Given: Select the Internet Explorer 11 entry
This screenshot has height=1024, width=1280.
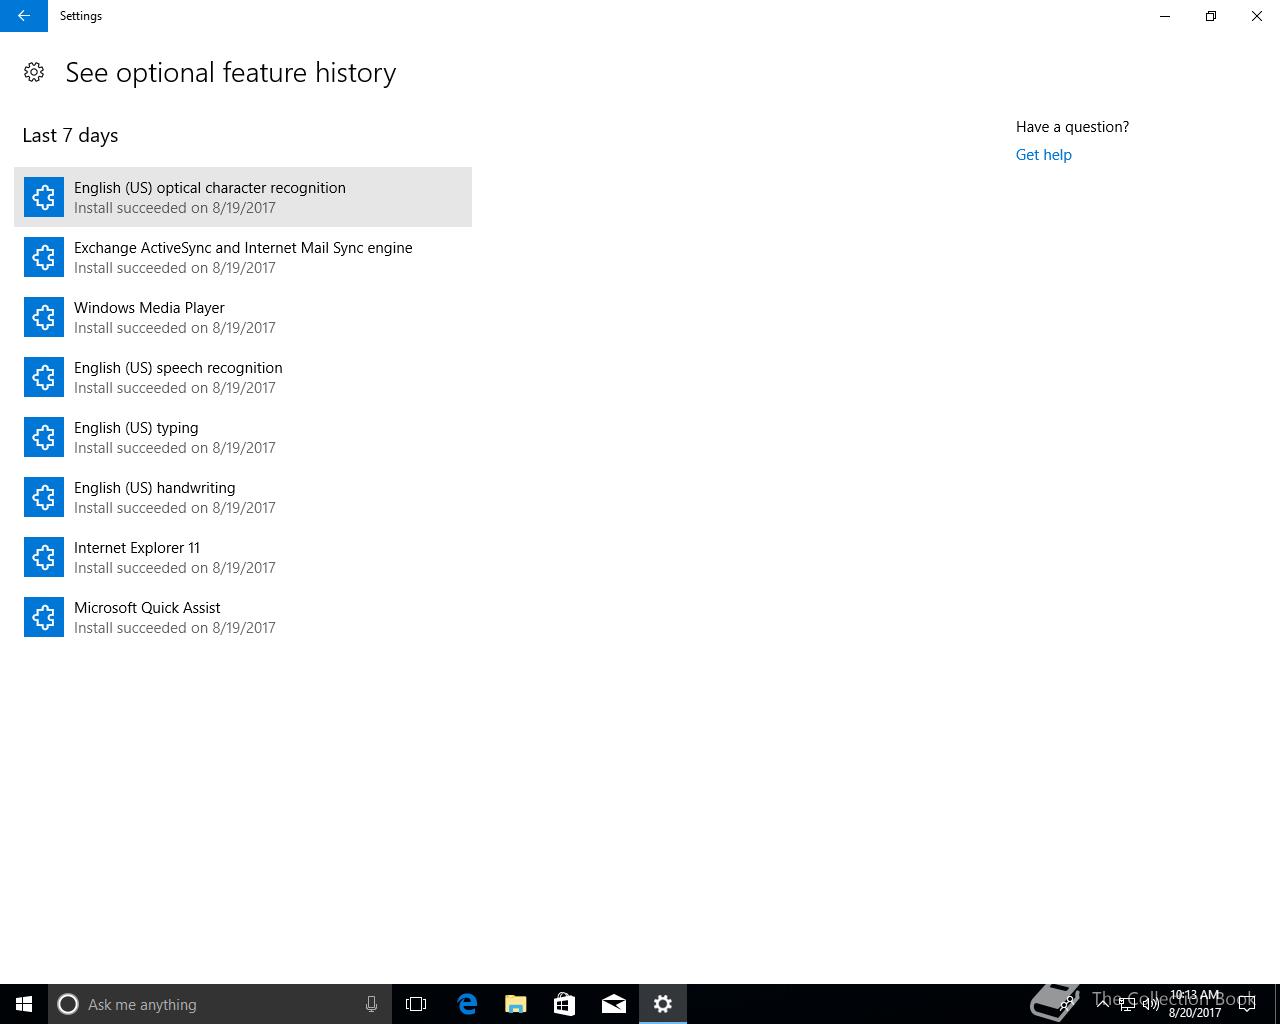Looking at the screenshot, I should tap(243, 557).
